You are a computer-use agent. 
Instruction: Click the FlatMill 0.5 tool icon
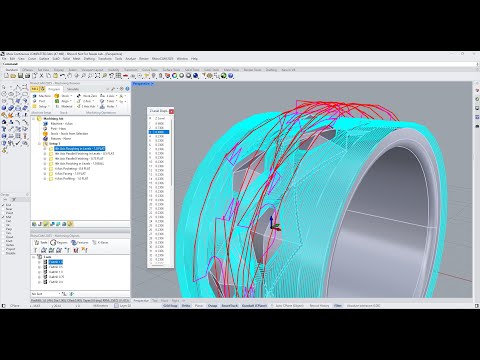pos(45,267)
